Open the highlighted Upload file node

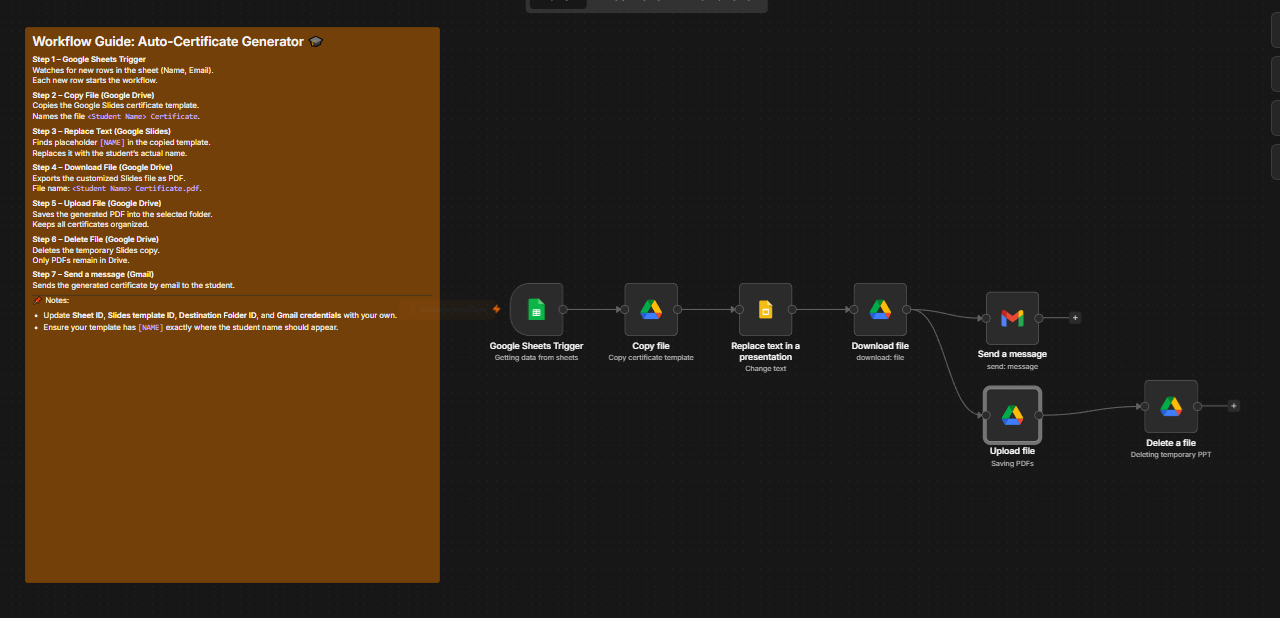[1012, 415]
